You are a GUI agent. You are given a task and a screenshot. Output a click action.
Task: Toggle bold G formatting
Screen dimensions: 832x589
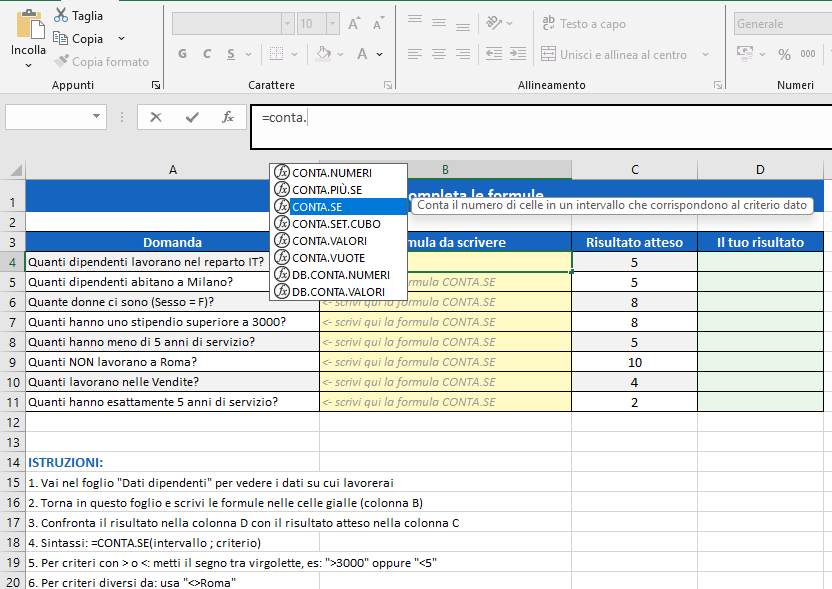point(183,54)
